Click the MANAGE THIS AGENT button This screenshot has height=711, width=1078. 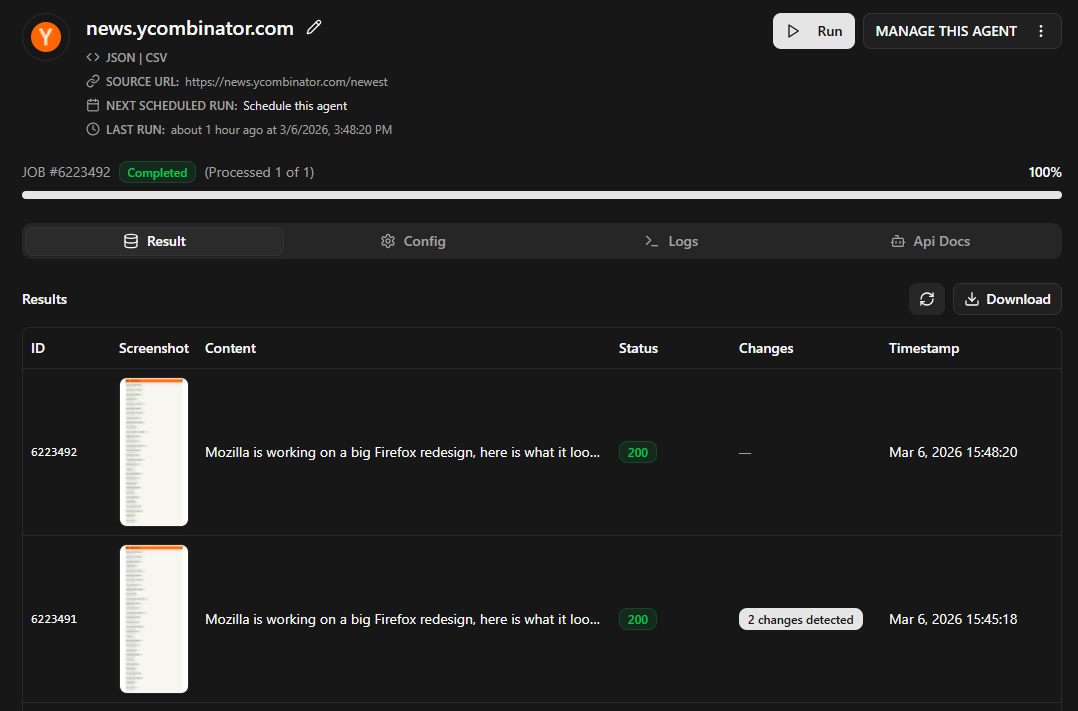(x=945, y=31)
